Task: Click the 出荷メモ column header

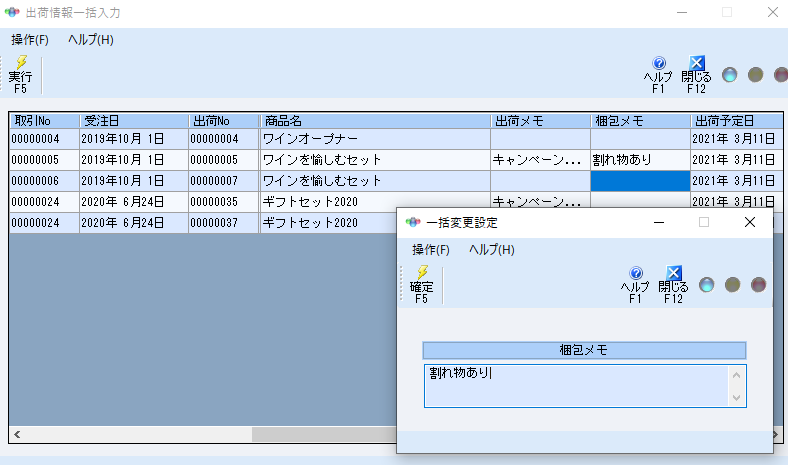Action: click(x=540, y=121)
